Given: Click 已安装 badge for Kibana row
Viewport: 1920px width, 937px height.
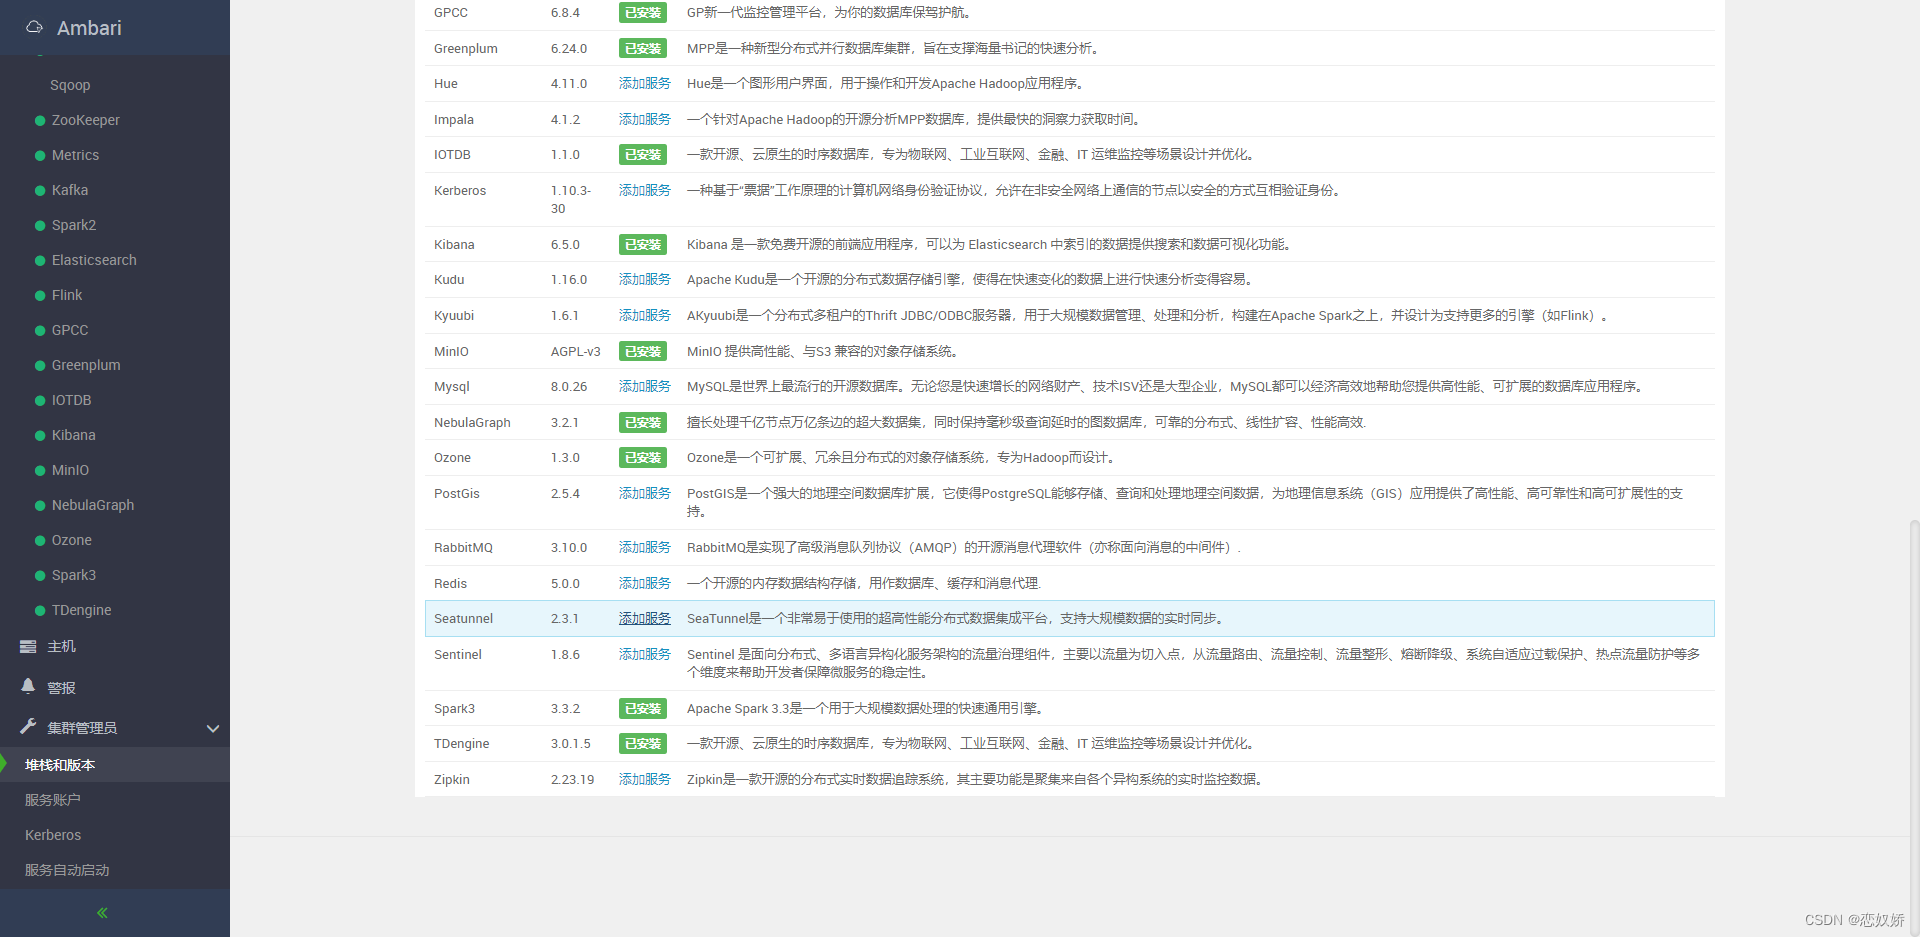Looking at the screenshot, I should pos(643,245).
